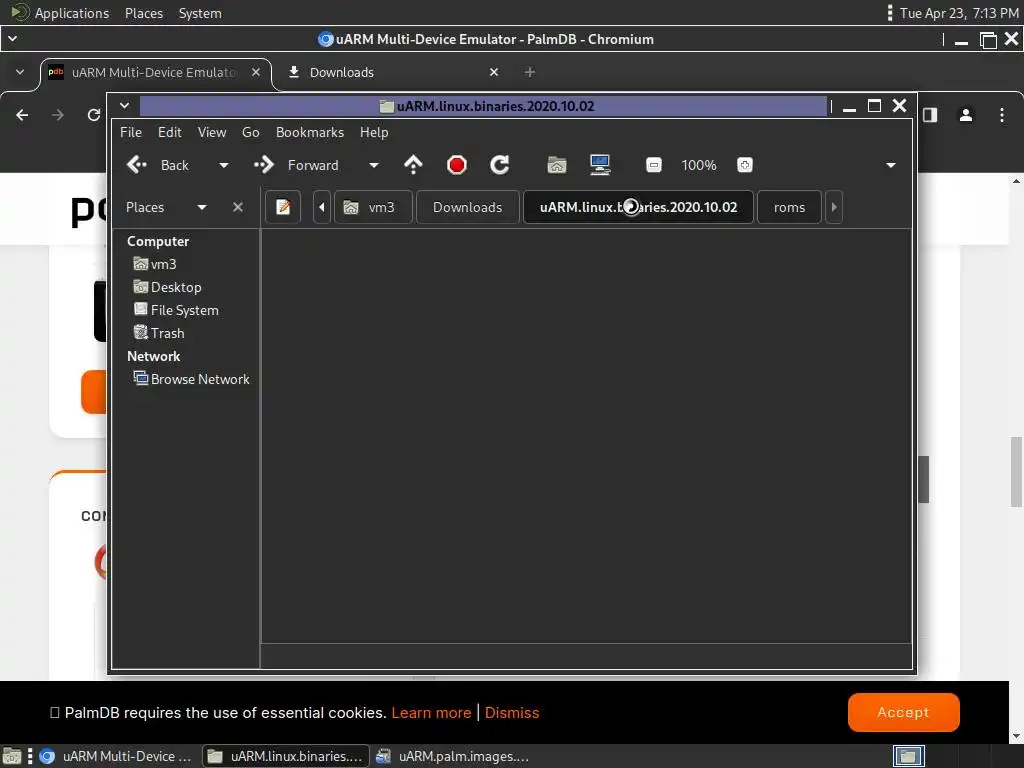Open the Go menu

coord(251,132)
